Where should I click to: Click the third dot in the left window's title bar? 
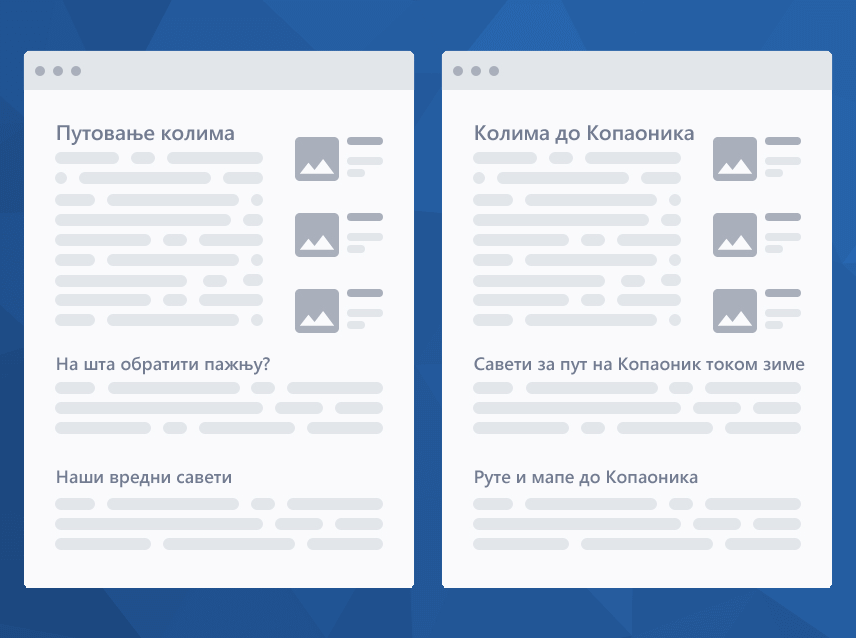click(x=76, y=71)
